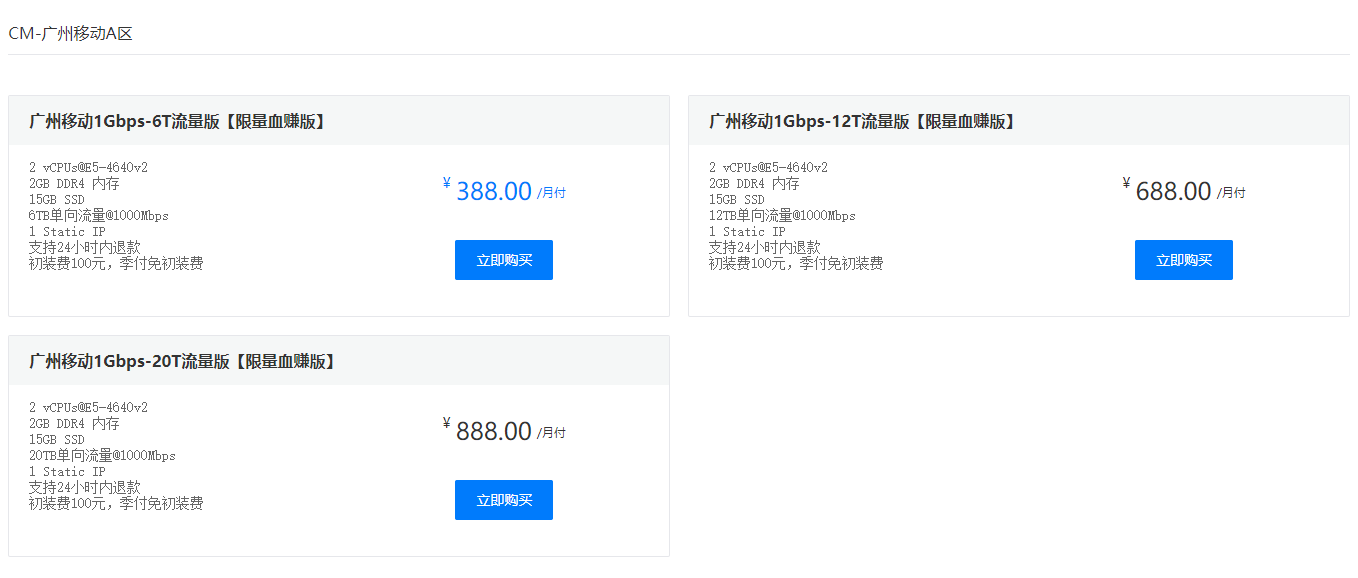
Task: Click 2 vCPUs@E5-4640v2 in the 6T plan
Action: pos(88,168)
